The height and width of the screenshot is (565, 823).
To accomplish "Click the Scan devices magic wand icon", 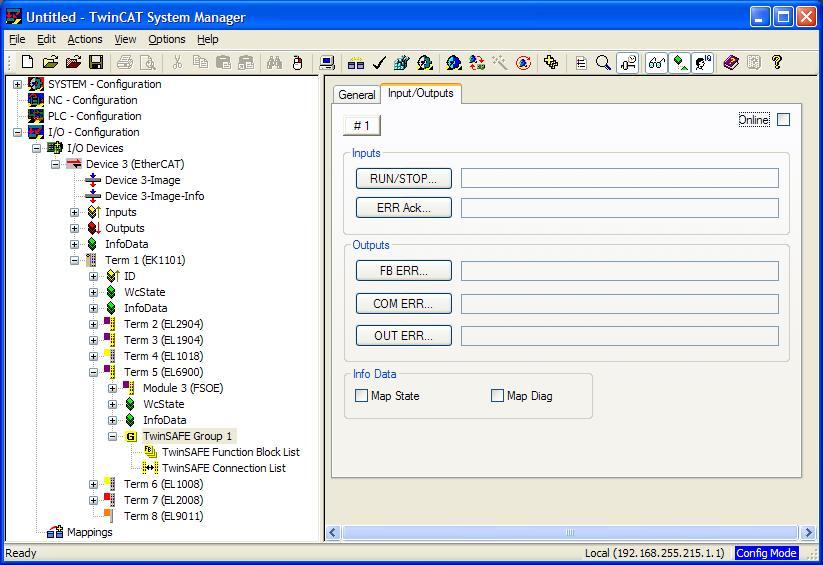I will coord(500,62).
